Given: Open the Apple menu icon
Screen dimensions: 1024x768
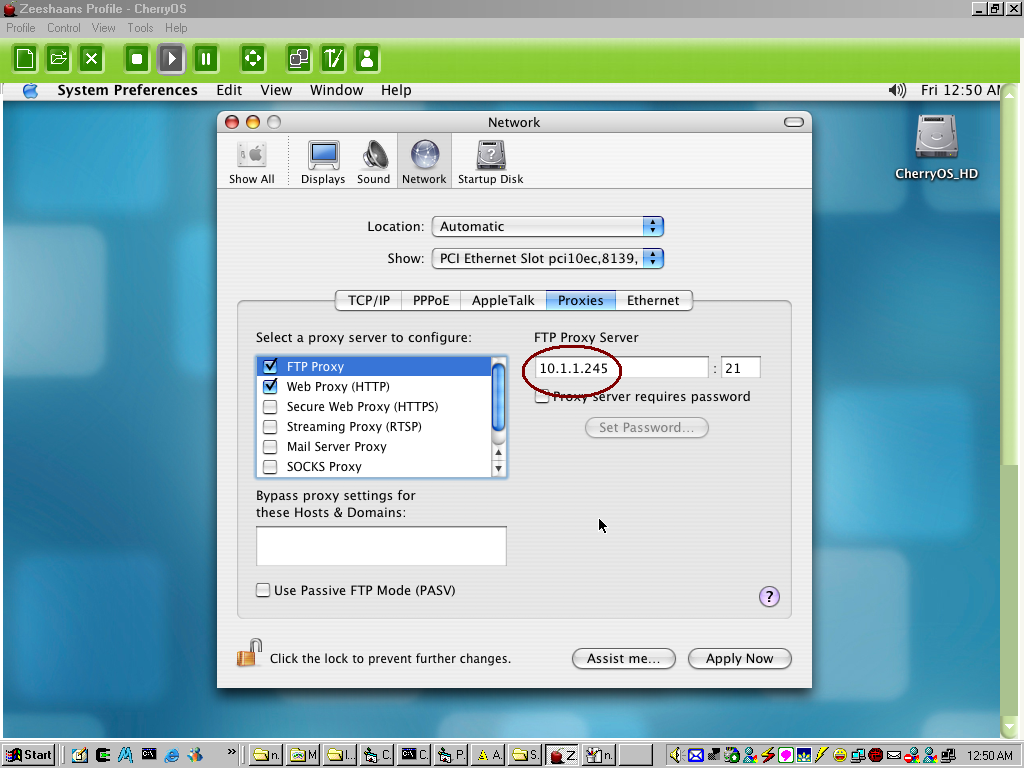Looking at the screenshot, I should tap(31, 91).
